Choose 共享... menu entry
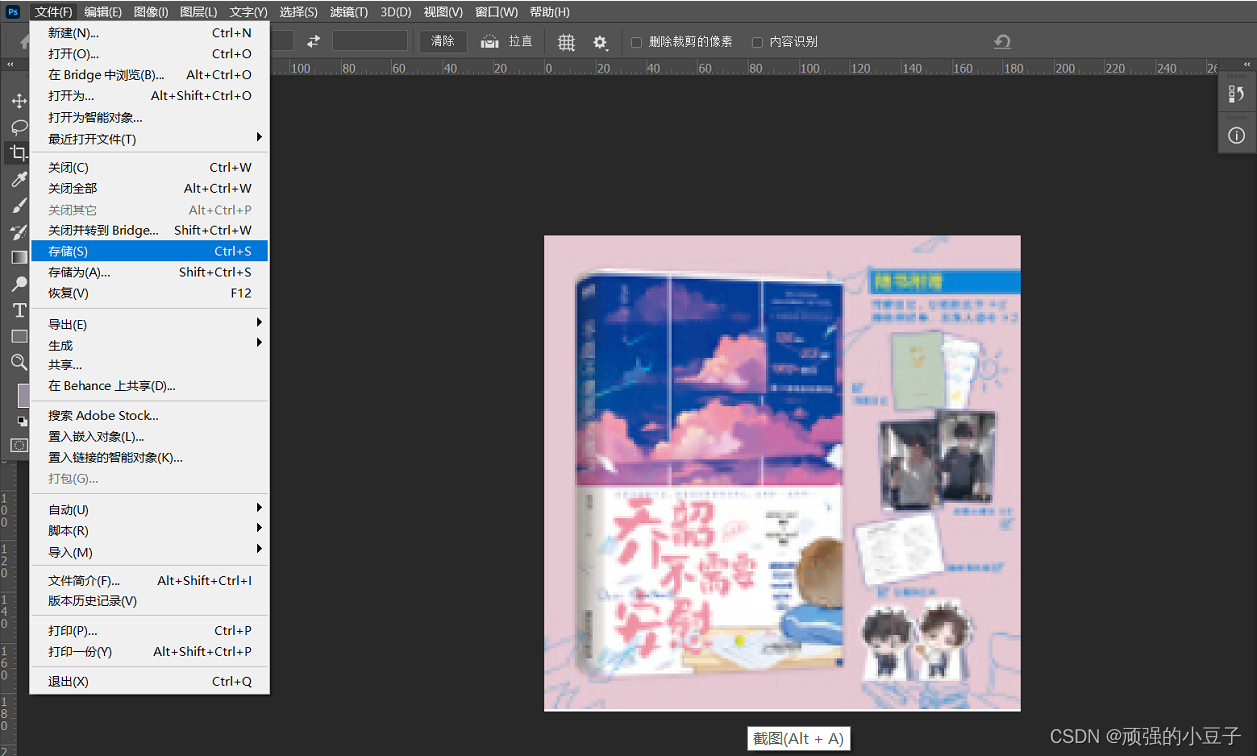 (150, 365)
